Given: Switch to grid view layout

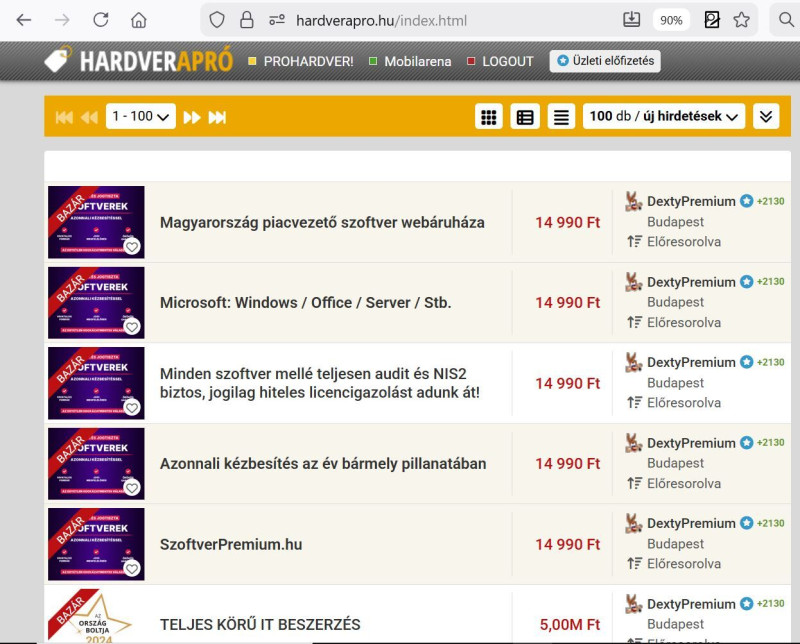Looking at the screenshot, I should pyautogui.click(x=489, y=116).
